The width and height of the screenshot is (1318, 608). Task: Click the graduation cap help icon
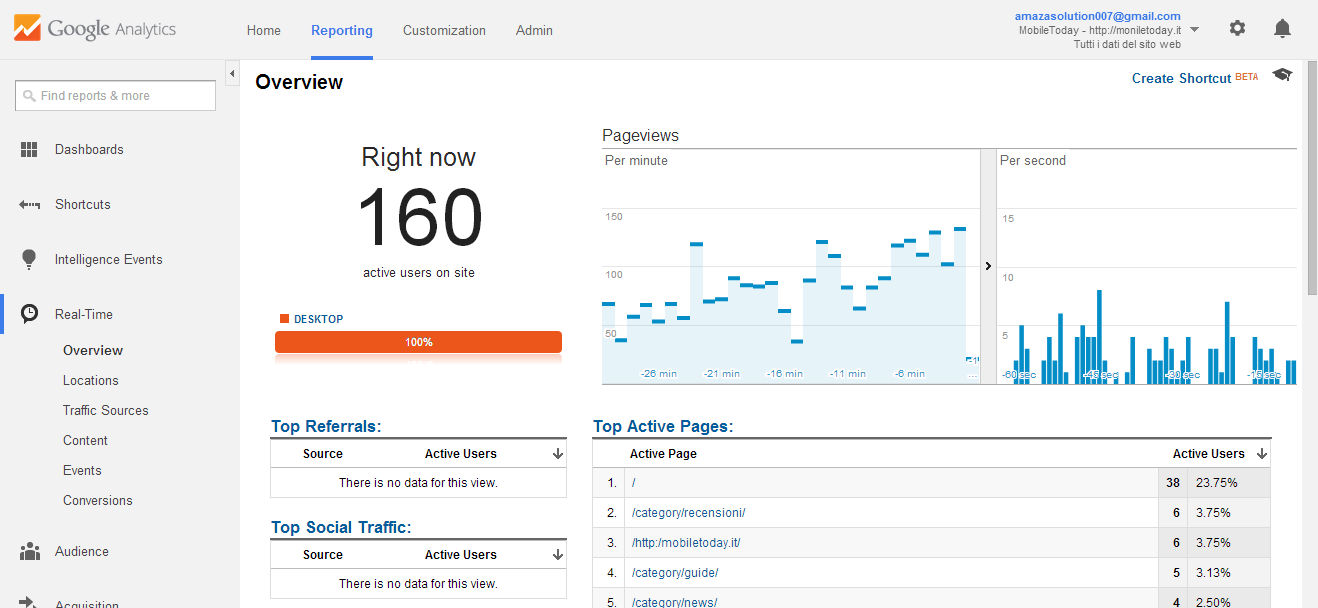[x=1281, y=74]
